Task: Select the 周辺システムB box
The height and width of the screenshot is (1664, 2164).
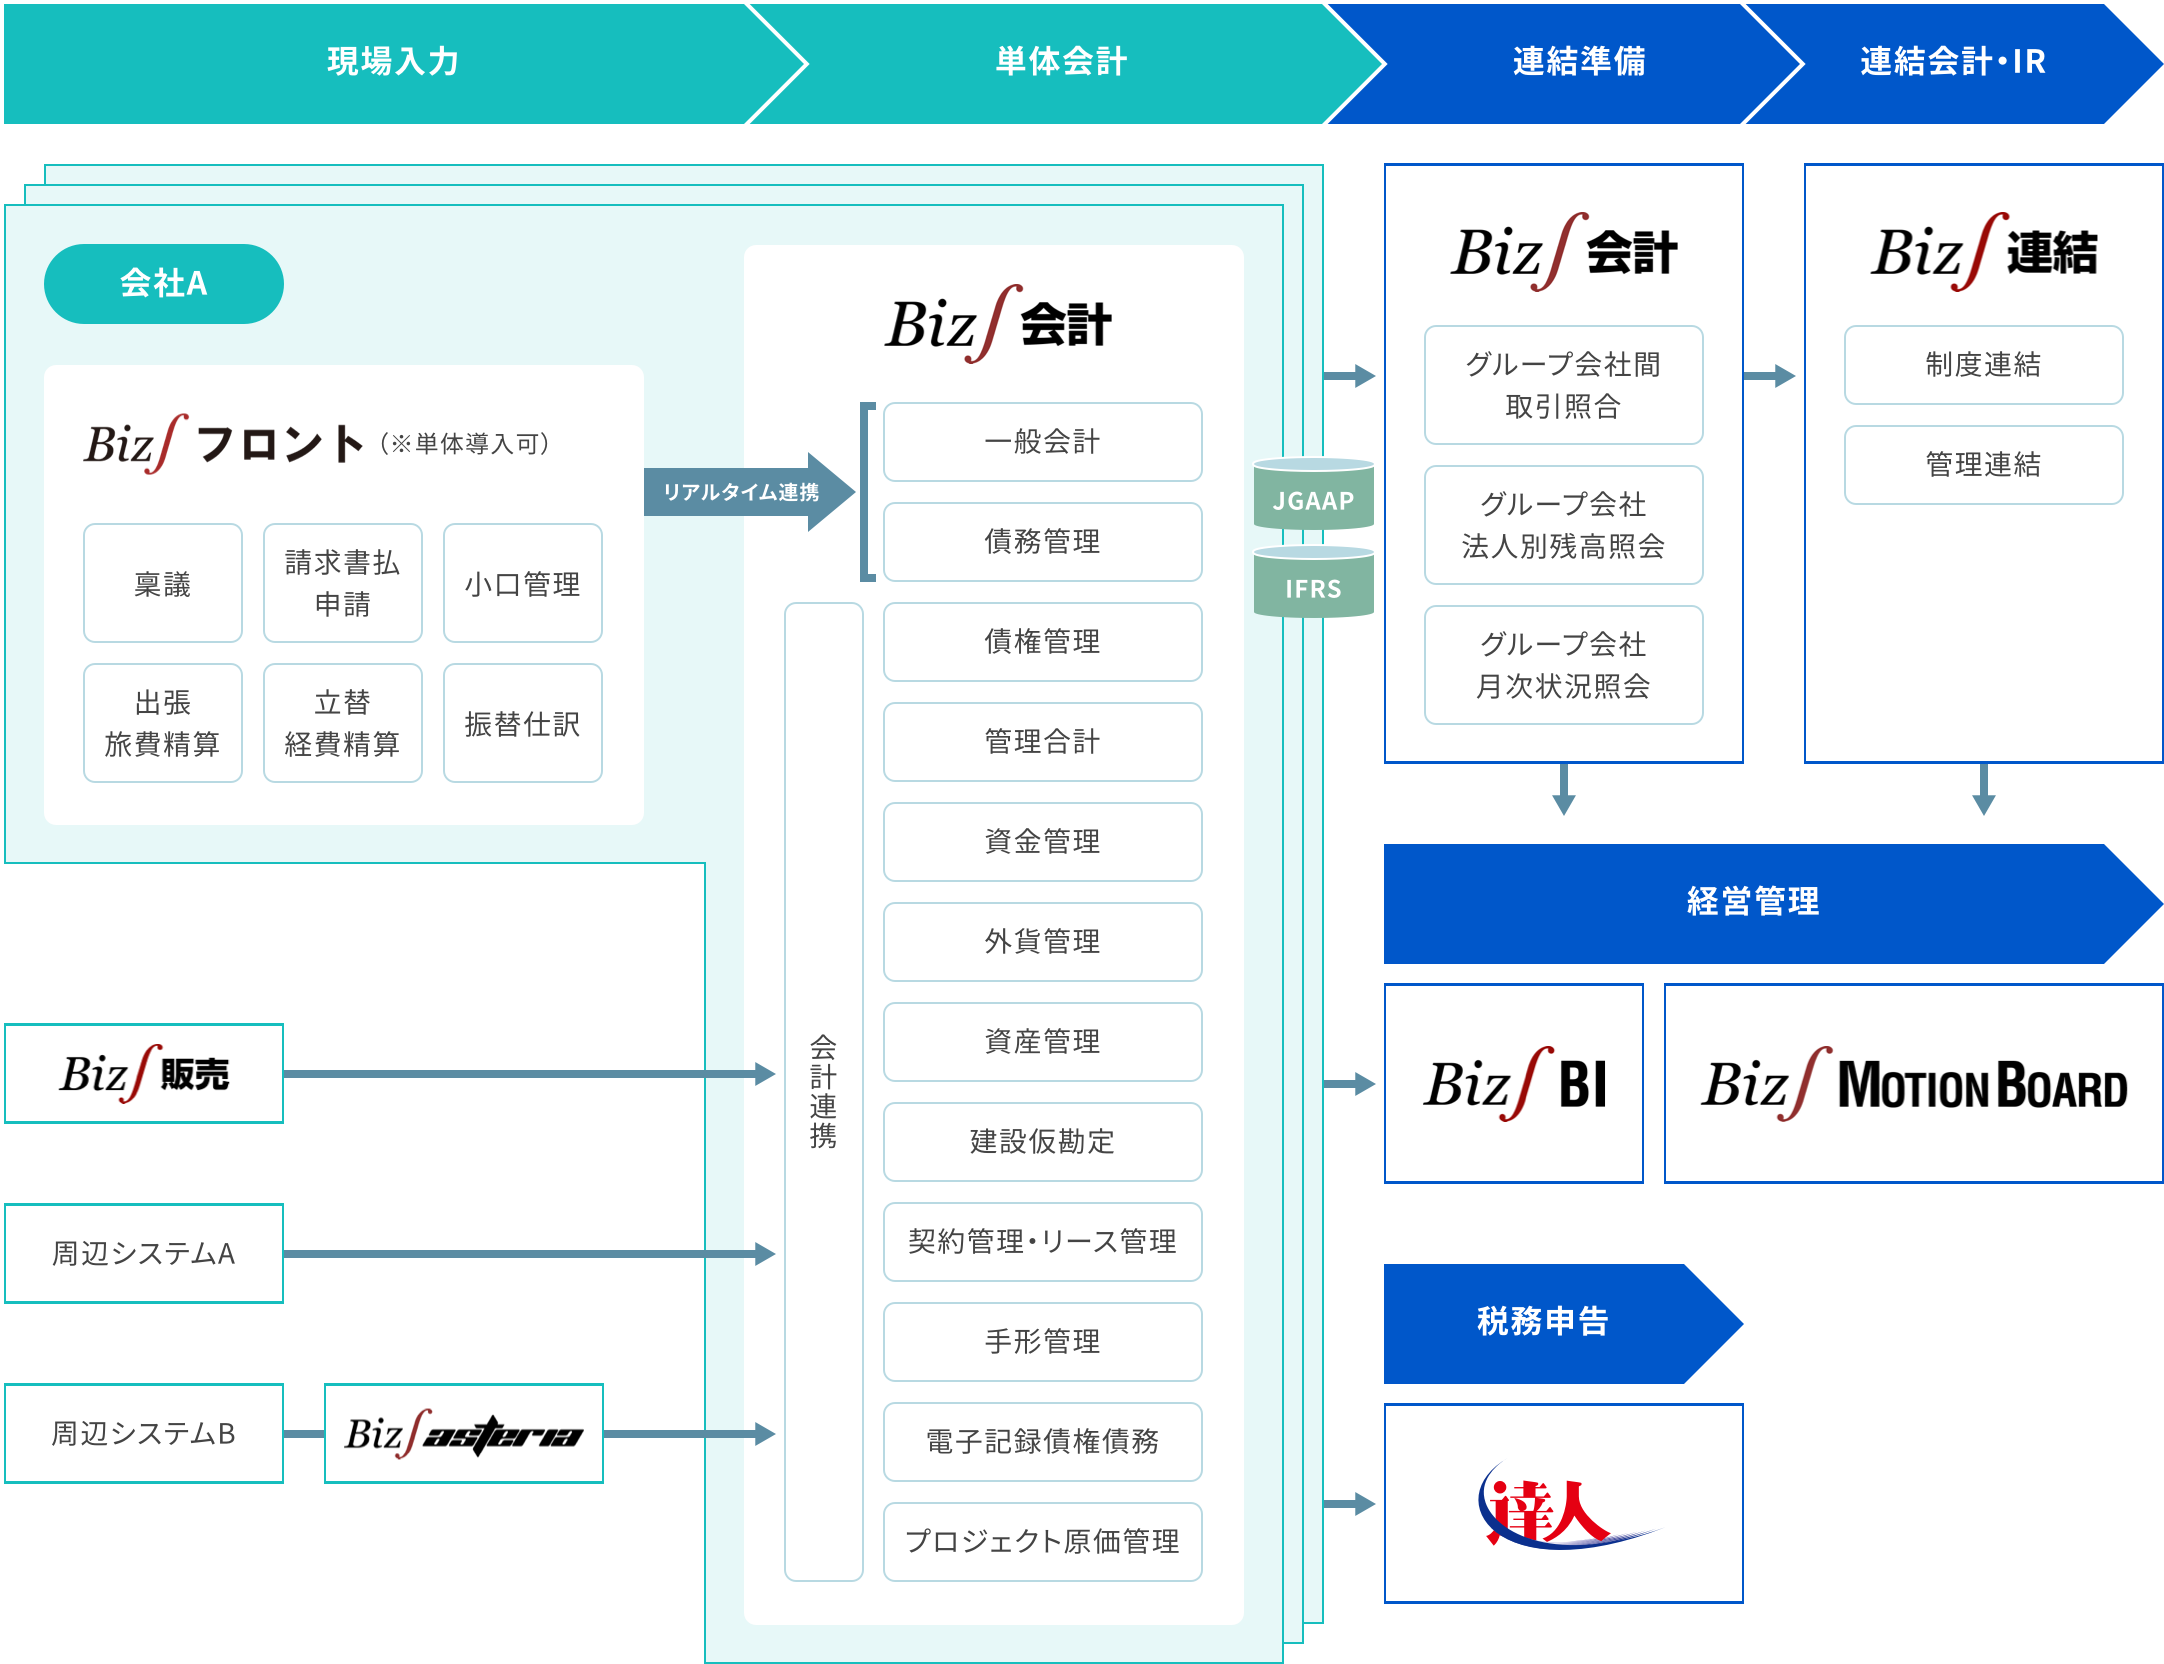Action: click(x=144, y=1434)
